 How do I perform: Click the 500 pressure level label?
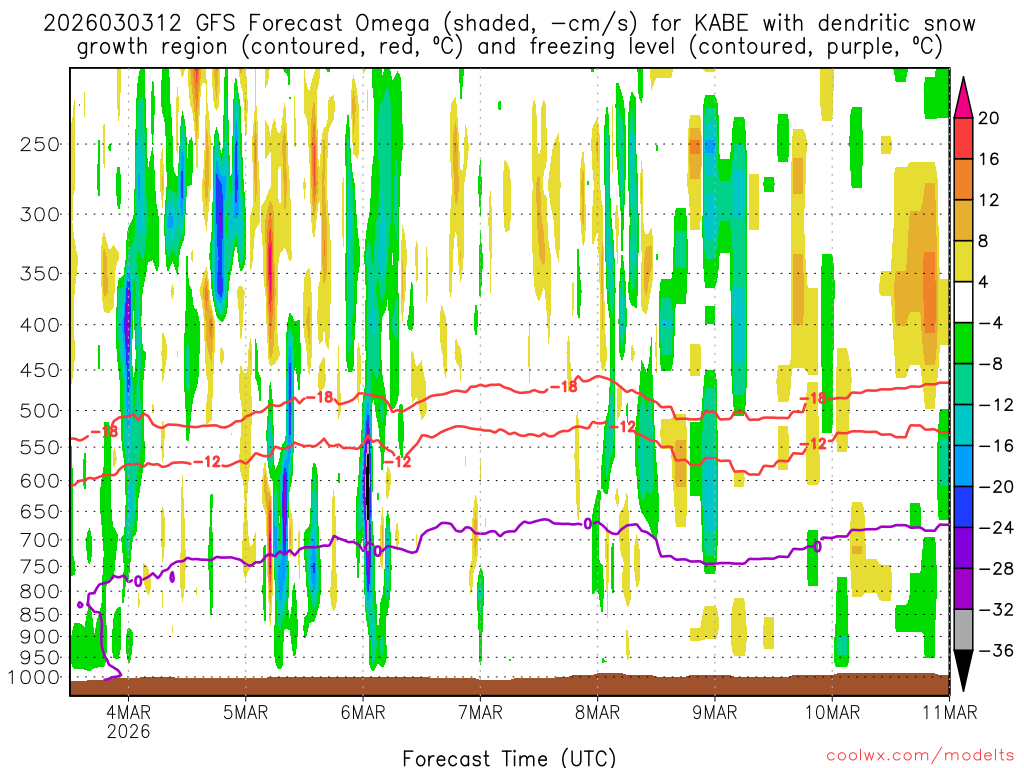coord(40,411)
